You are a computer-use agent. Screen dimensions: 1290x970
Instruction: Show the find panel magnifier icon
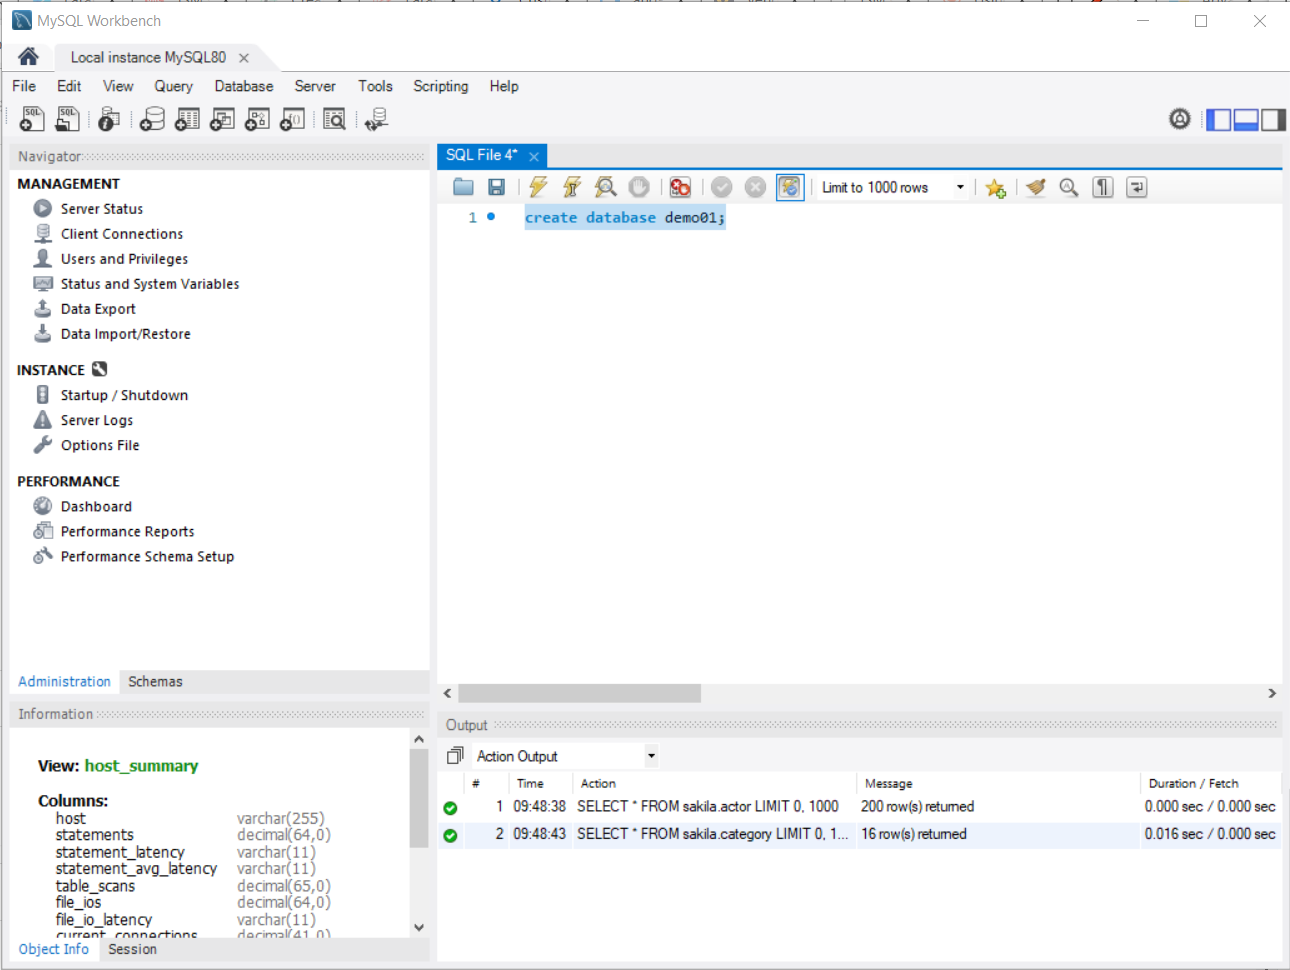pyautogui.click(x=1069, y=187)
